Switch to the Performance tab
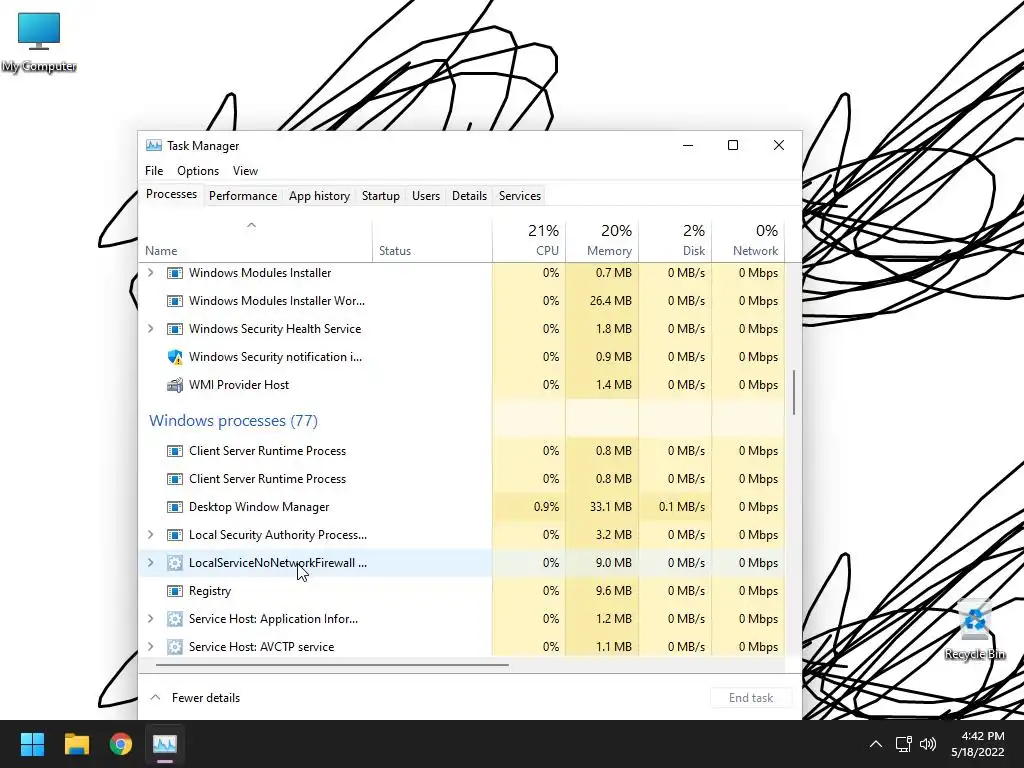The height and width of the screenshot is (768, 1024). [x=243, y=196]
